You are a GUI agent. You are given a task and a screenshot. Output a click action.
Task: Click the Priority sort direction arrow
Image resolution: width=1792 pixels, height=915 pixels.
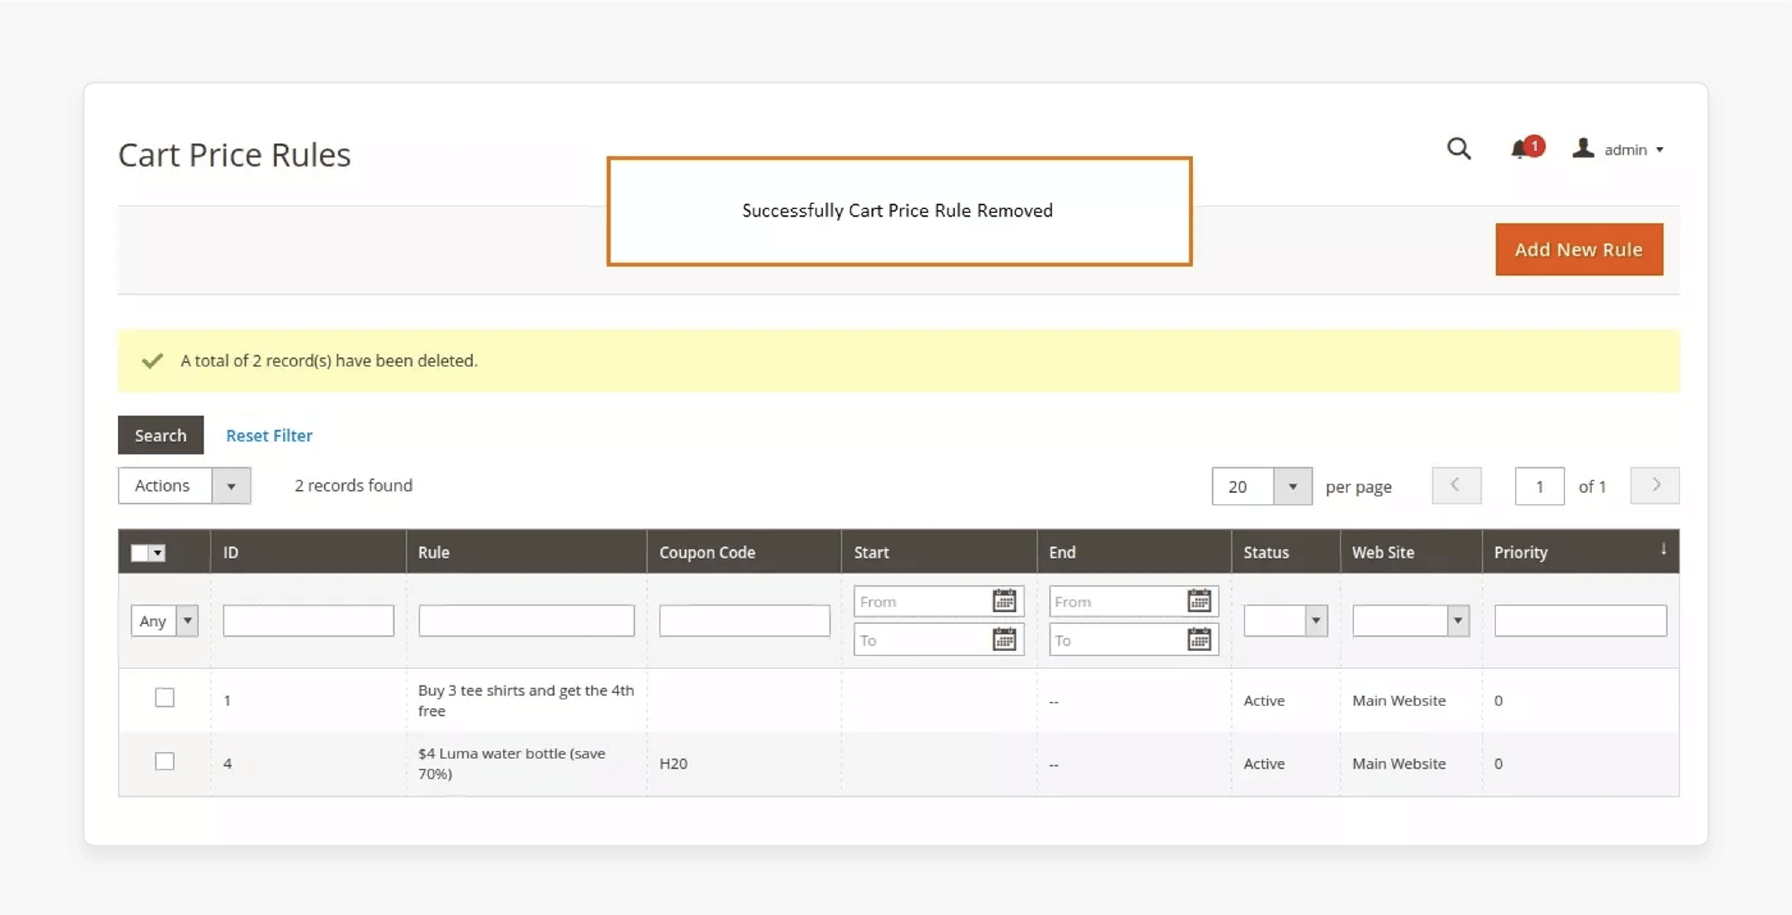click(x=1663, y=548)
